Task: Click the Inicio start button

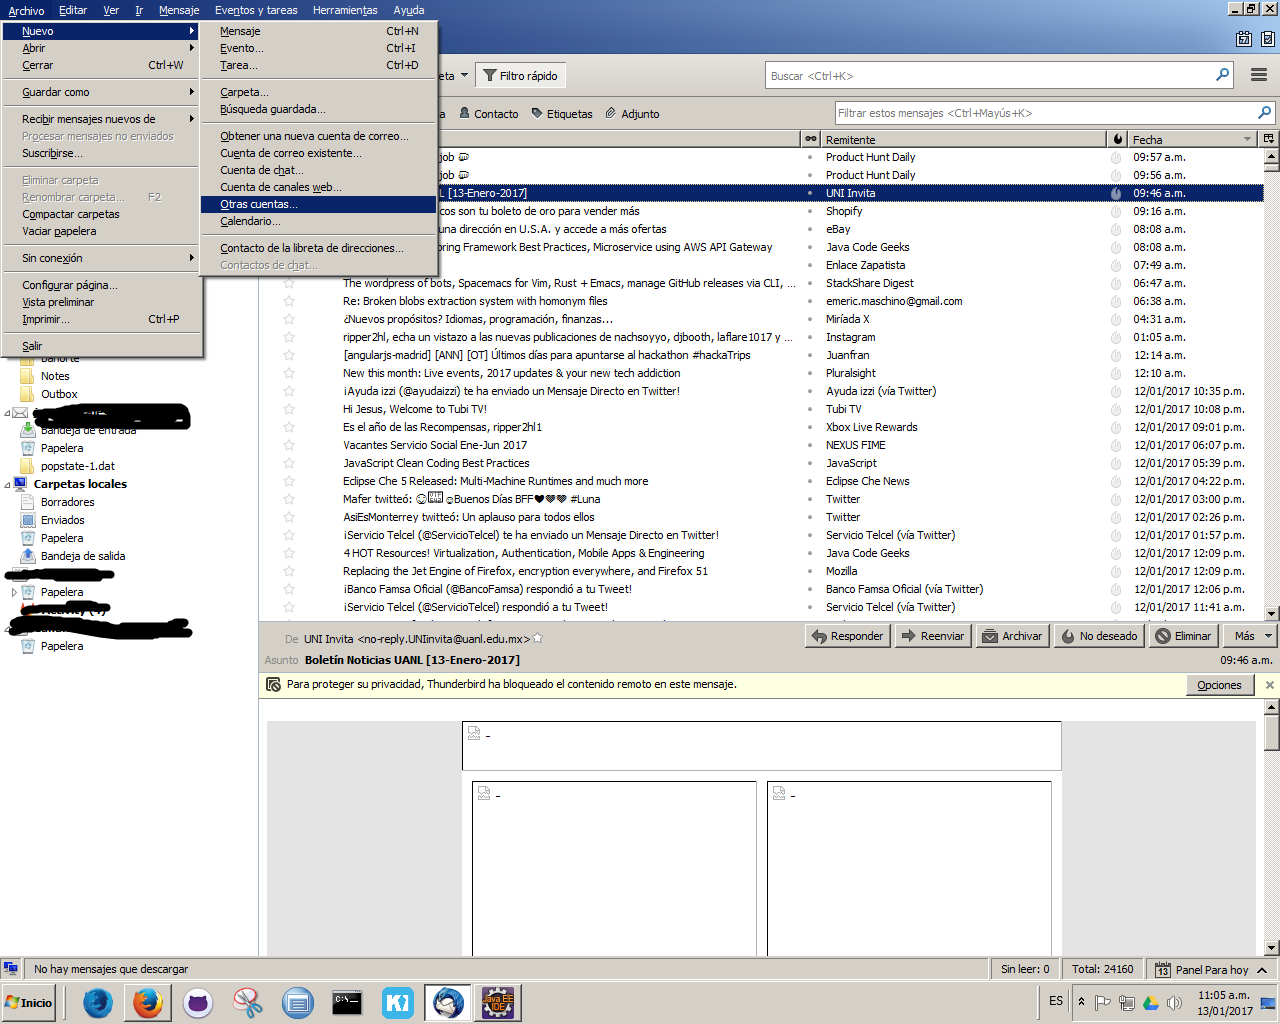Action: (x=29, y=1002)
